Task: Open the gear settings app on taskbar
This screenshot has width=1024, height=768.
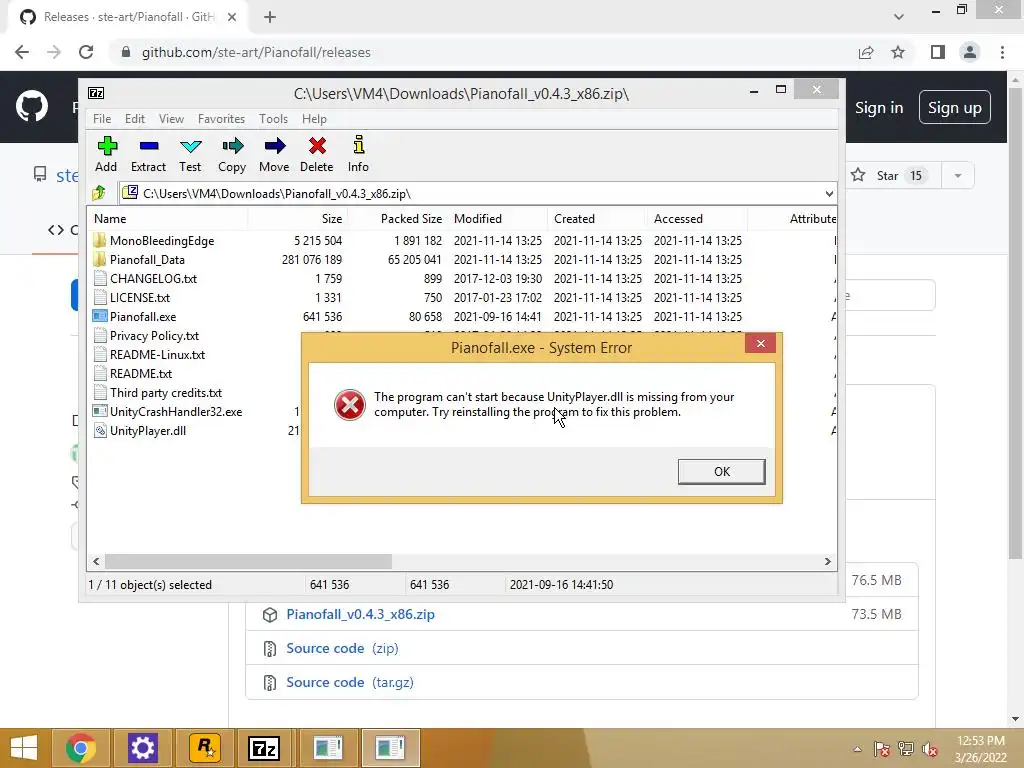Action: tap(142, 748)
